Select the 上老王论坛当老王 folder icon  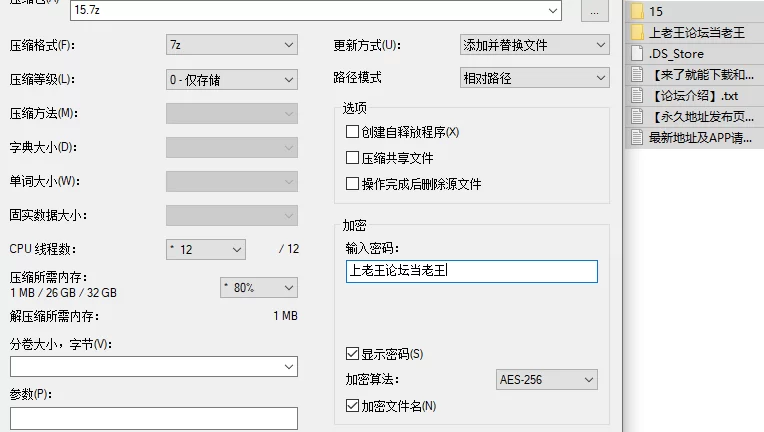[x=637, y=32]
